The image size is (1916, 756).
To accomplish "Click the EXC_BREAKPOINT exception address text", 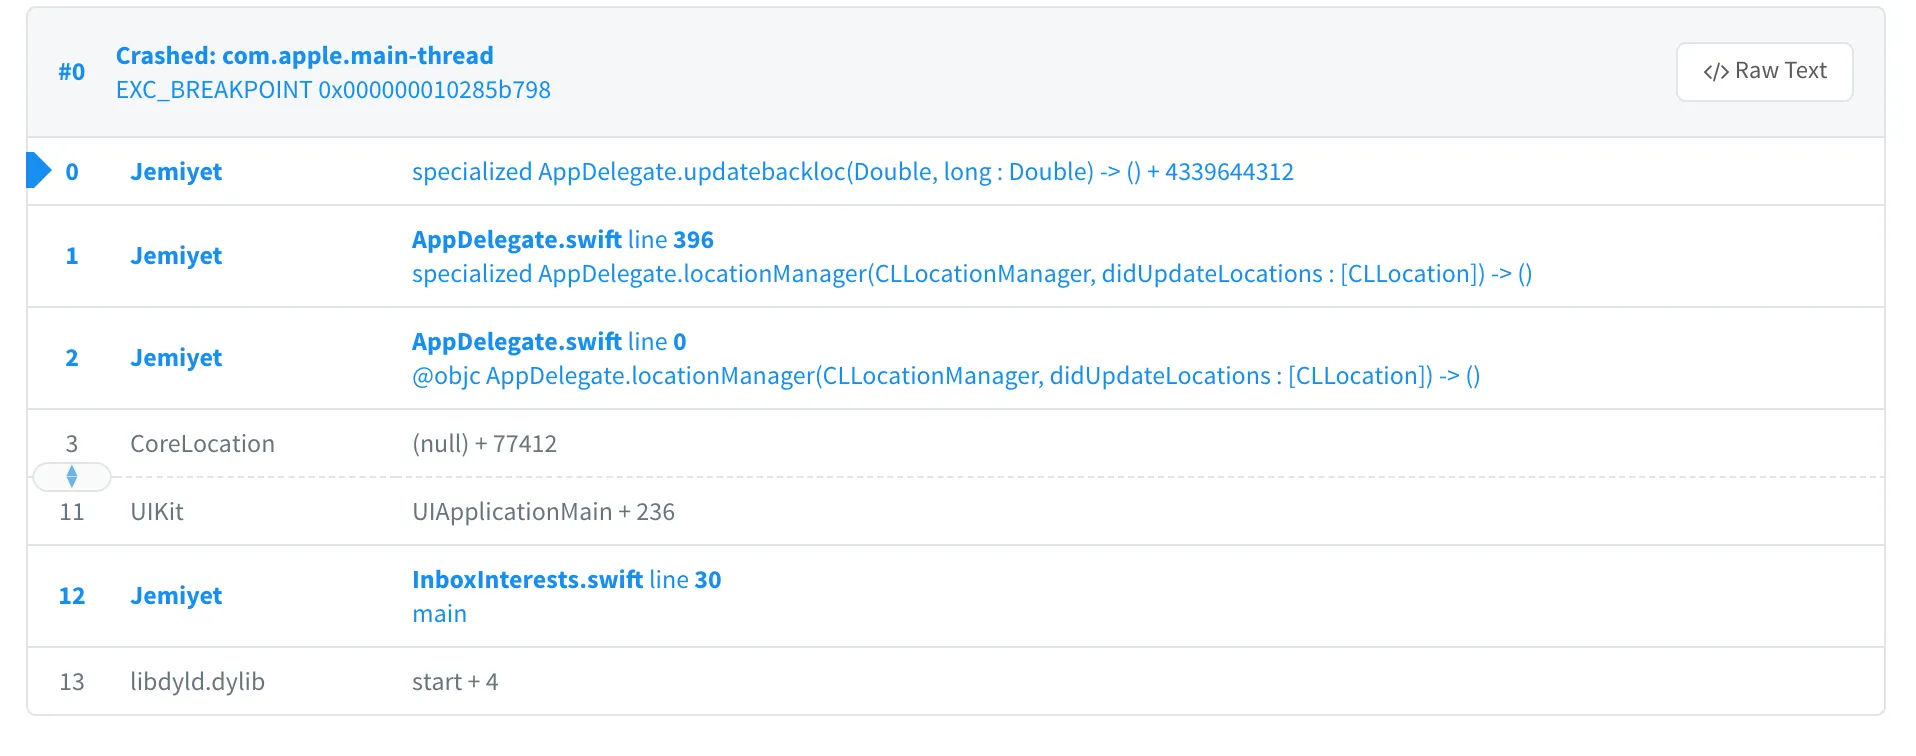I will 333,90.
